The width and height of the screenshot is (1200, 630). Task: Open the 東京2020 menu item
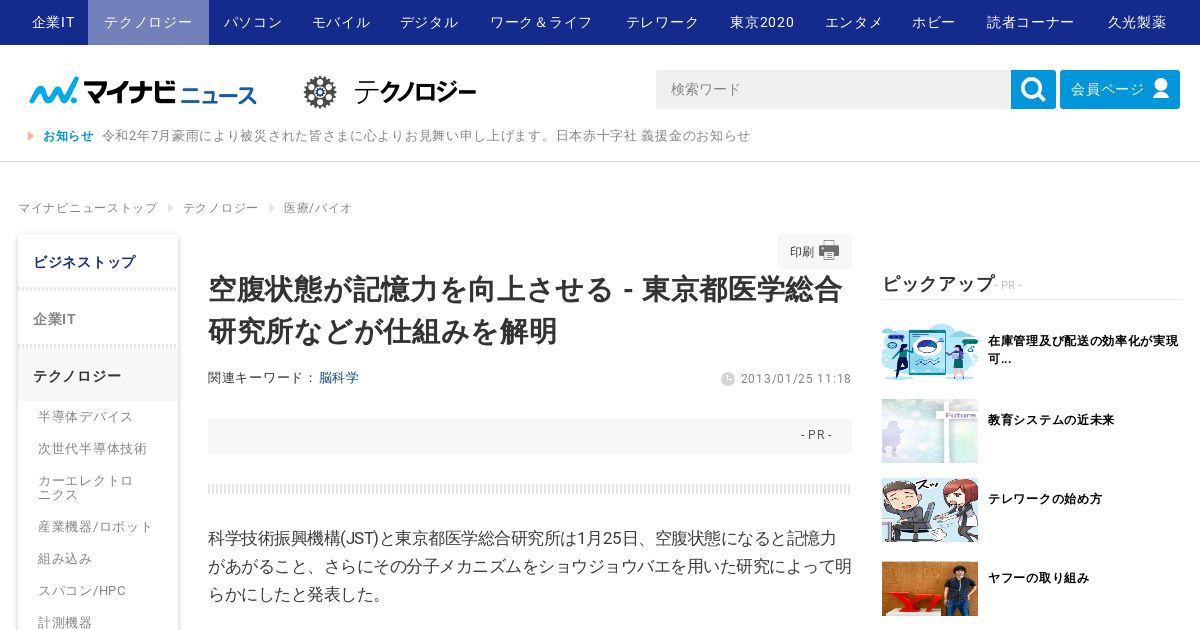762,22
